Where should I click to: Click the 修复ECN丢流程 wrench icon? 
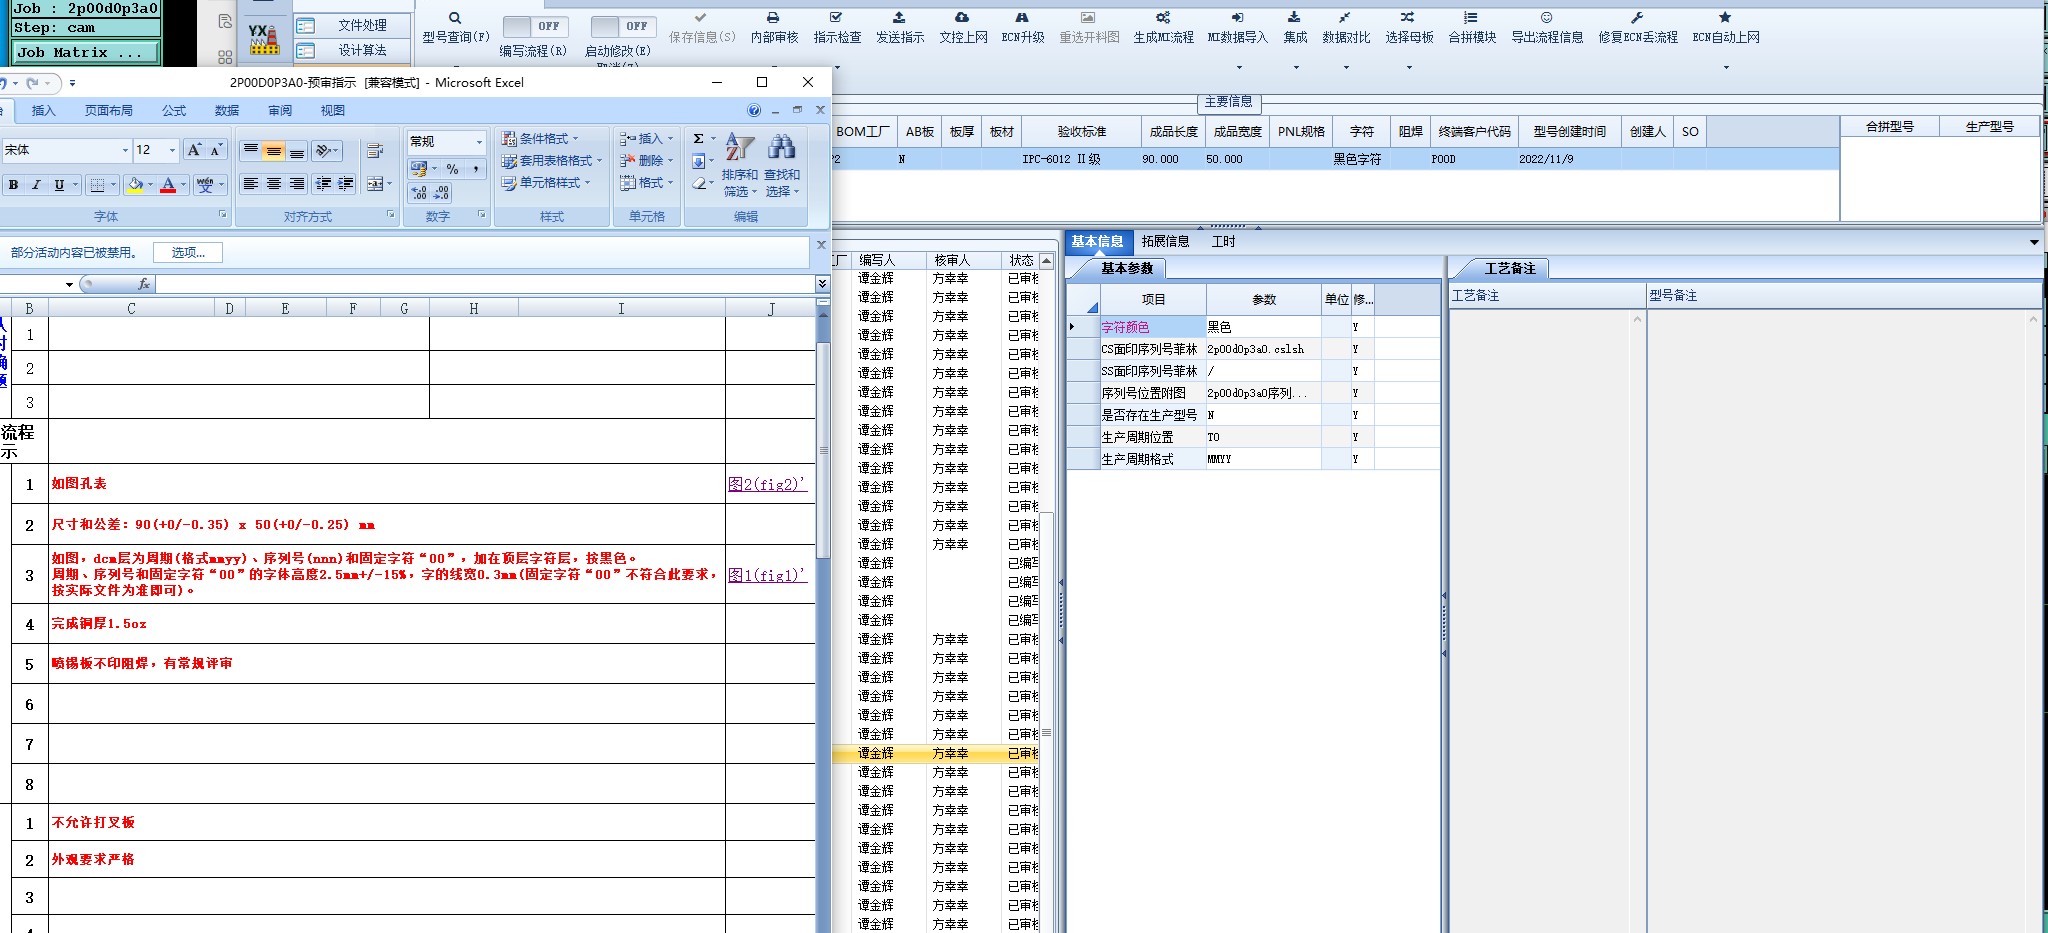(1637, 18)
